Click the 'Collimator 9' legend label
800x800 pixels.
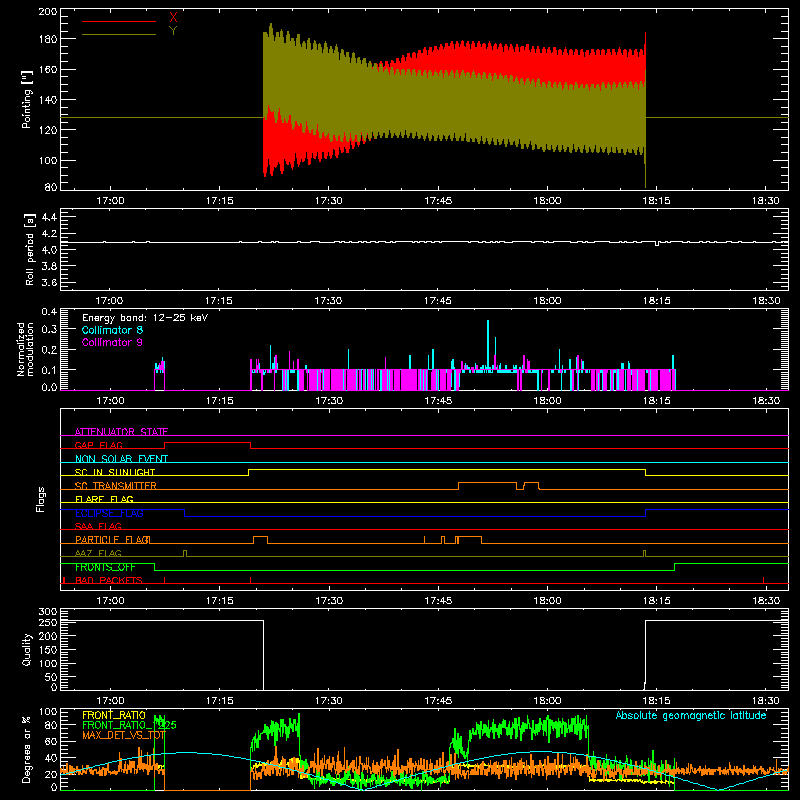point(112,342)
